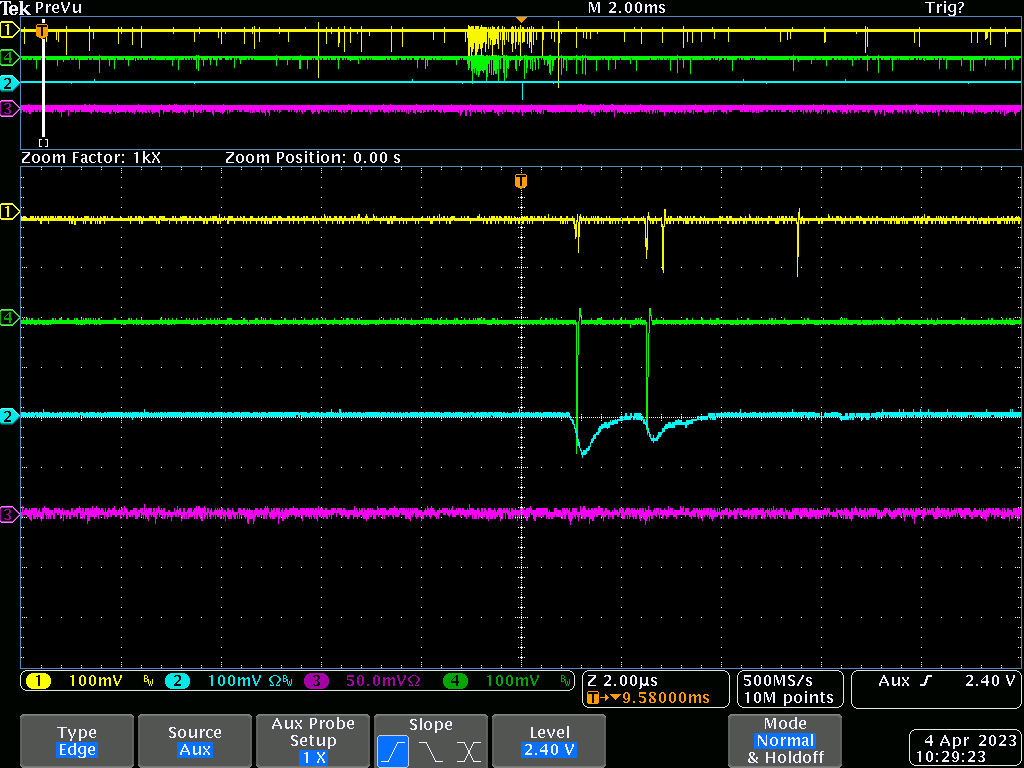Click channel 1 yellow ground marker in main graticule

pos(10,212)
